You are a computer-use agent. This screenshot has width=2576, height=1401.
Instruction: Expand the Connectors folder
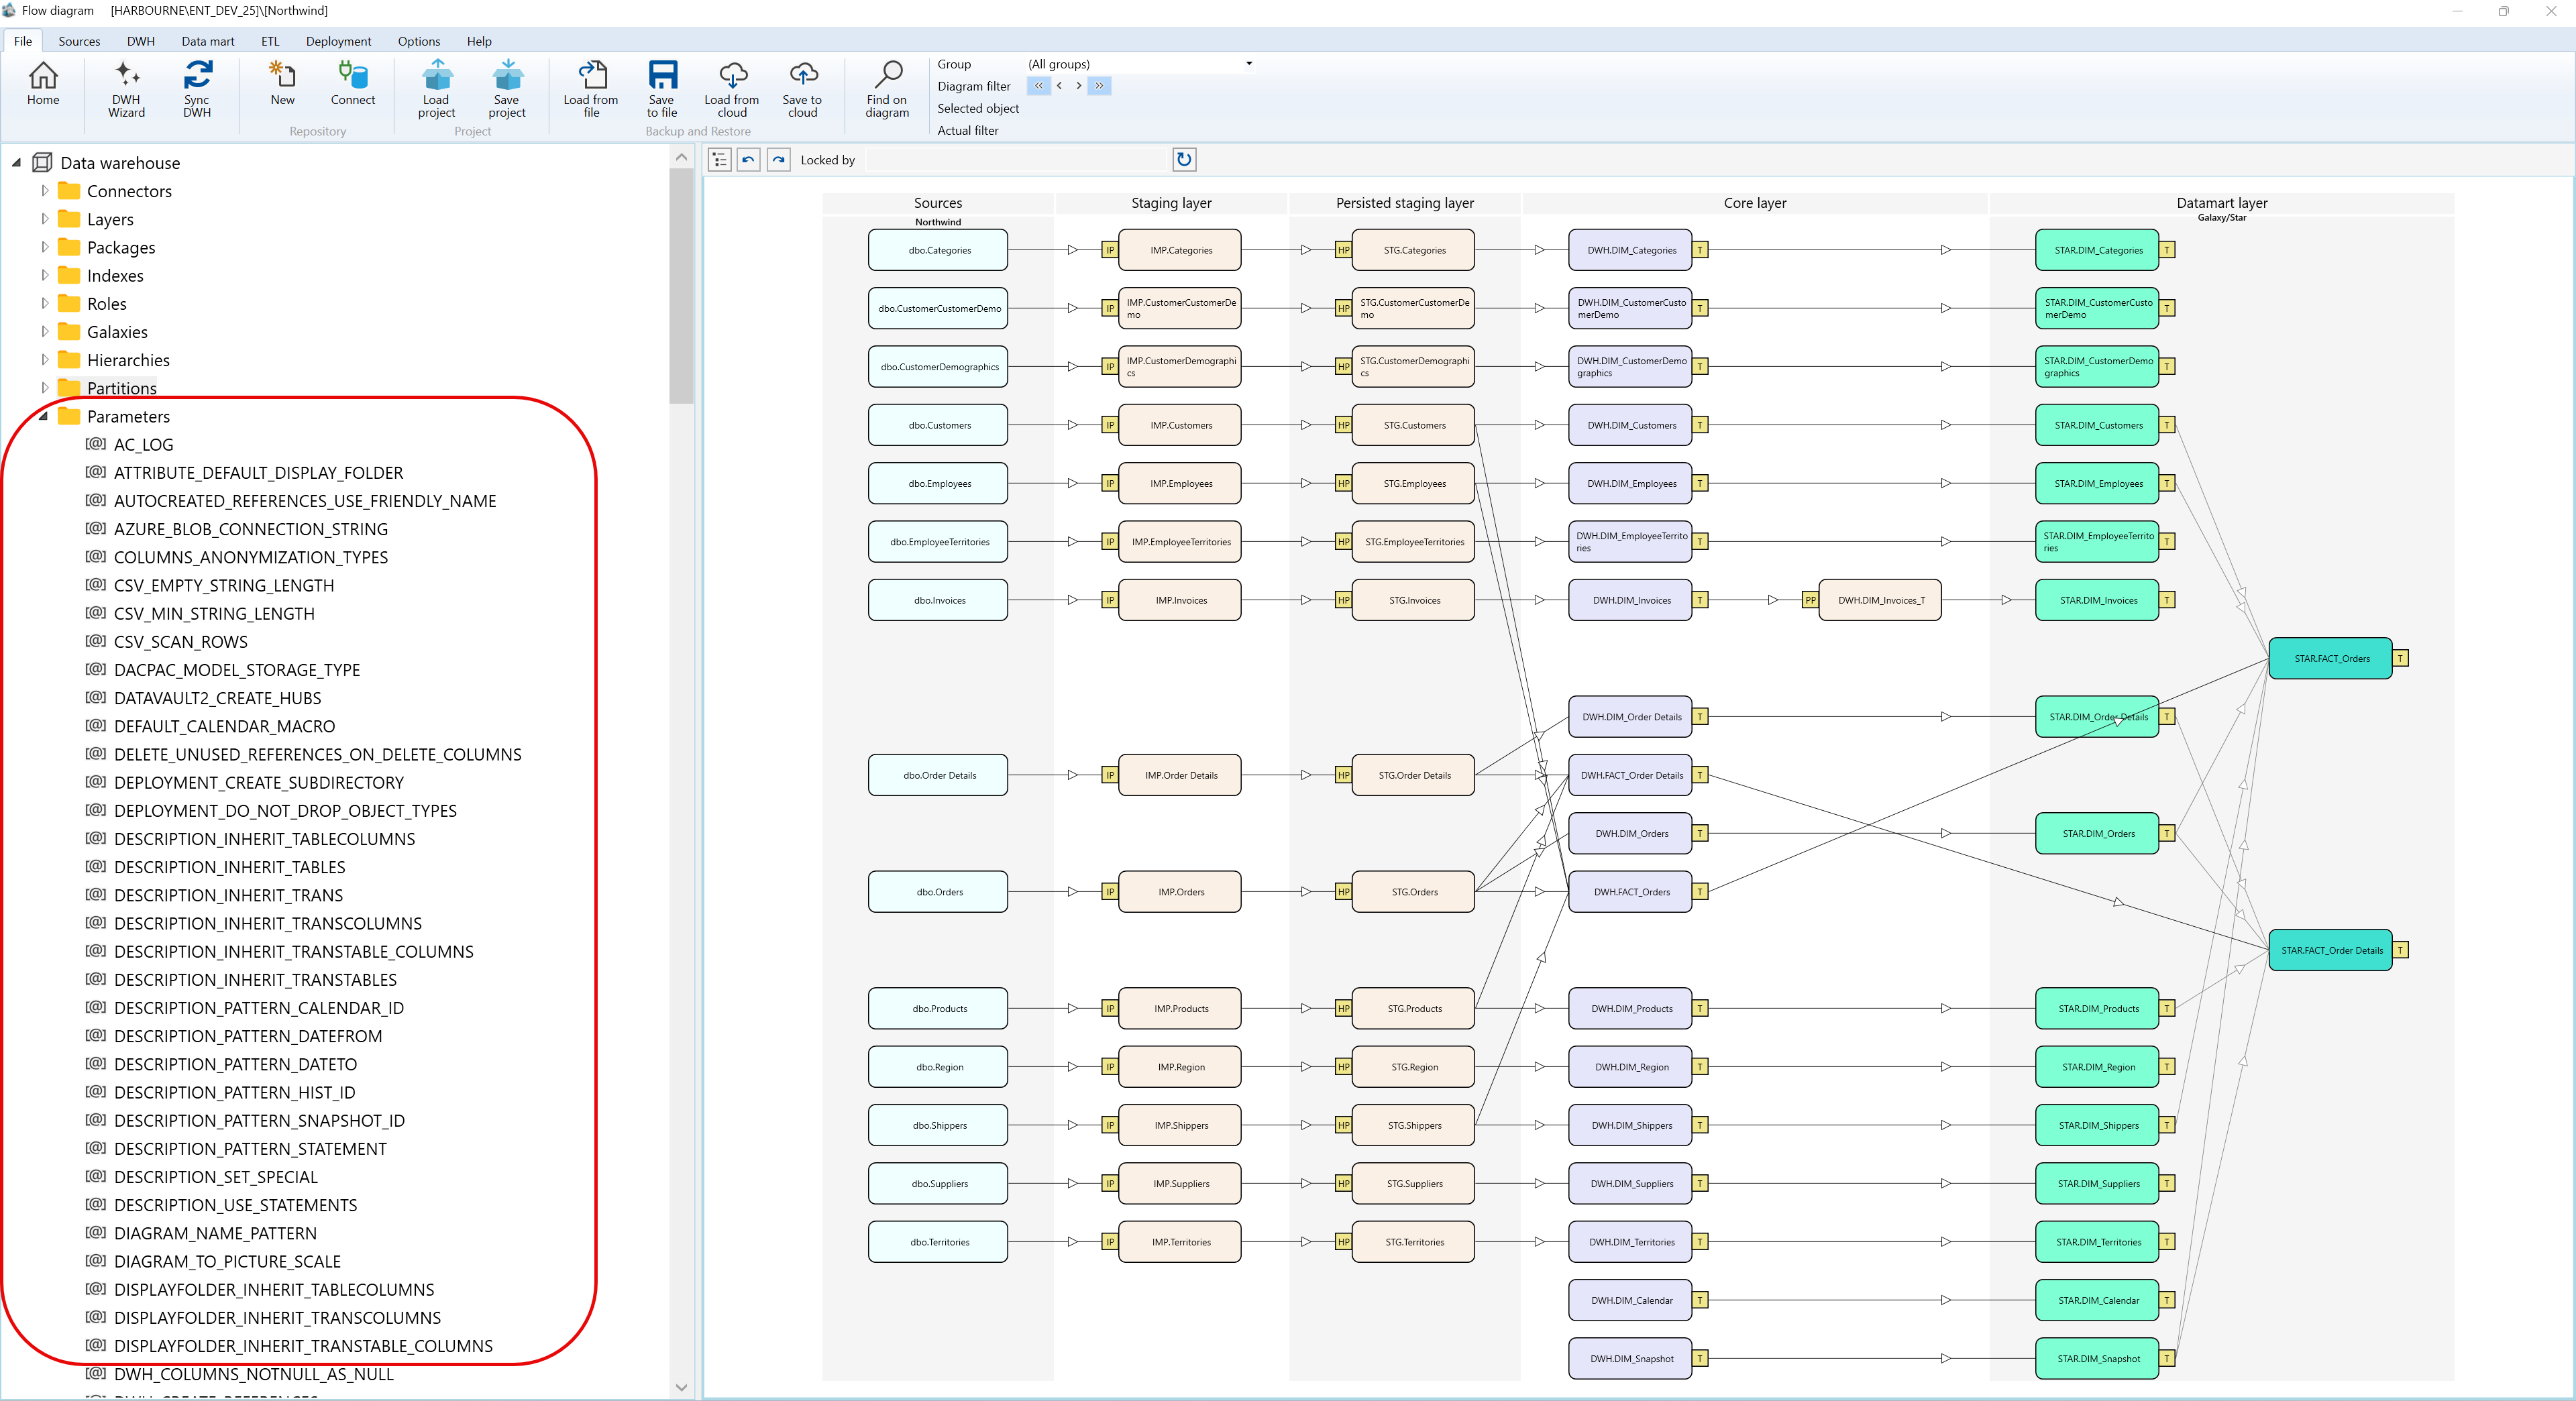(44, 190)
